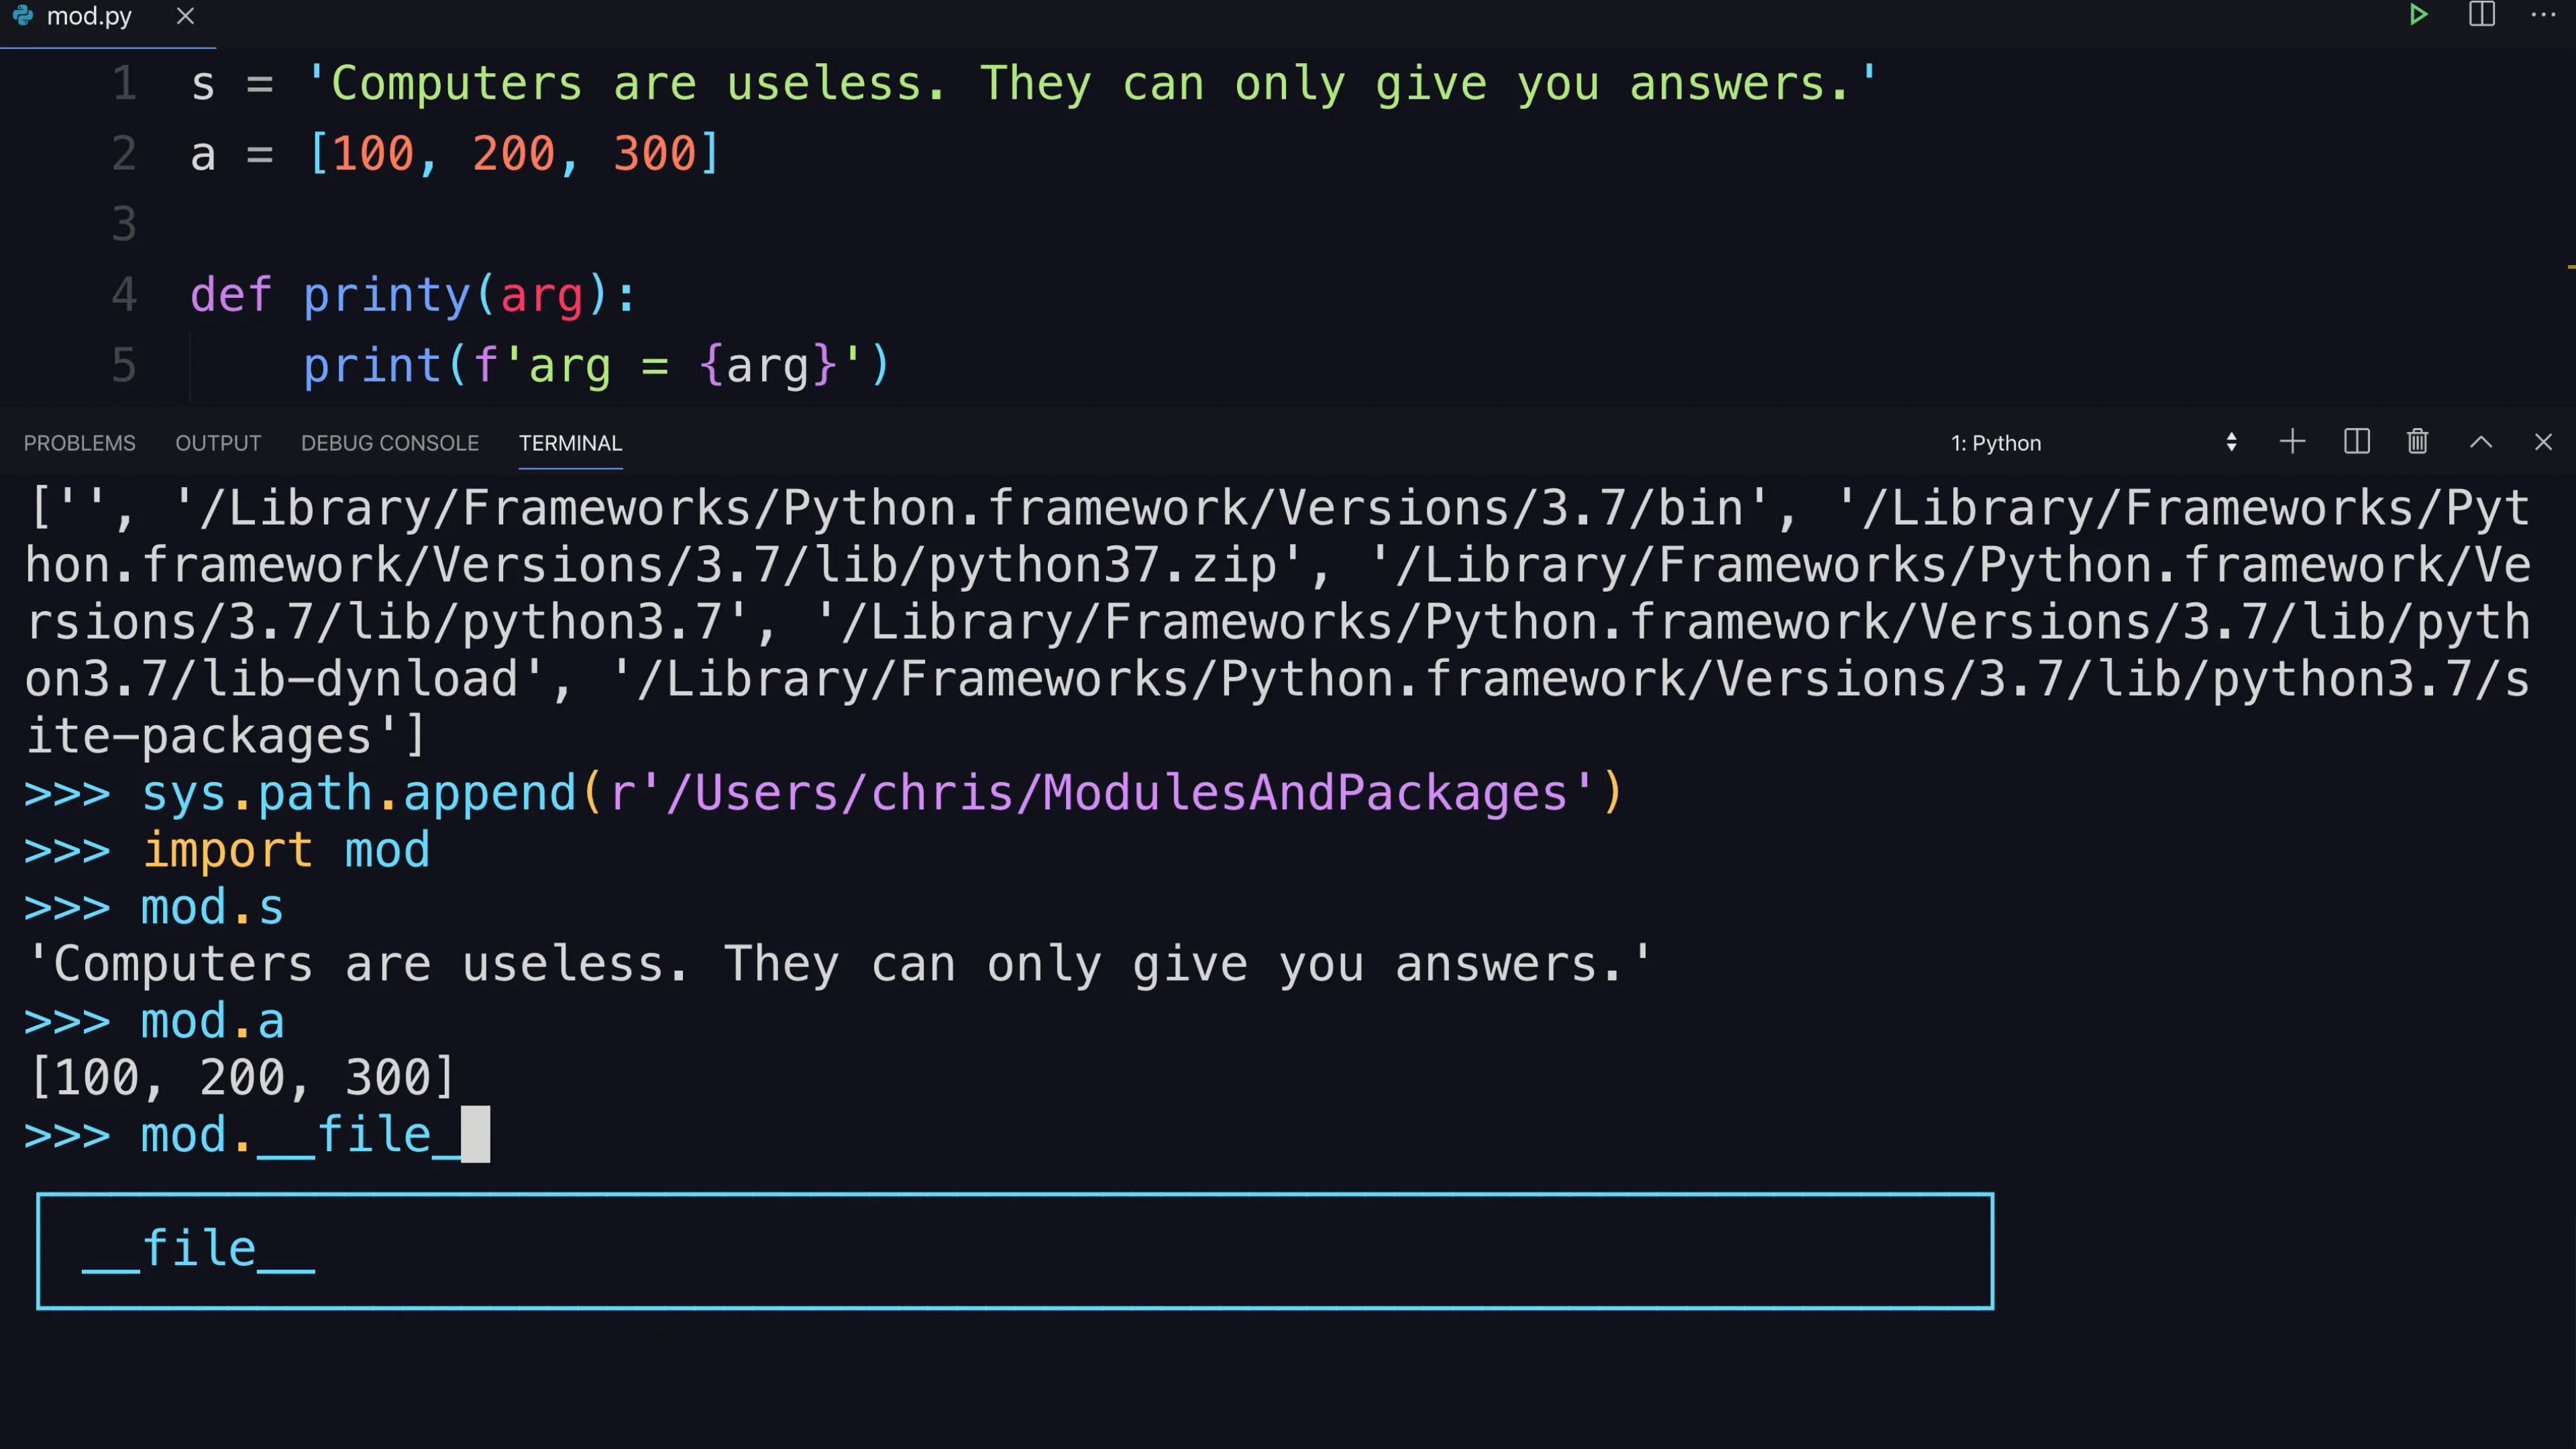Place cursor in the mod.__file_ terminal input
The image size is (2576, 1449).
click(x=315, y=1135)
